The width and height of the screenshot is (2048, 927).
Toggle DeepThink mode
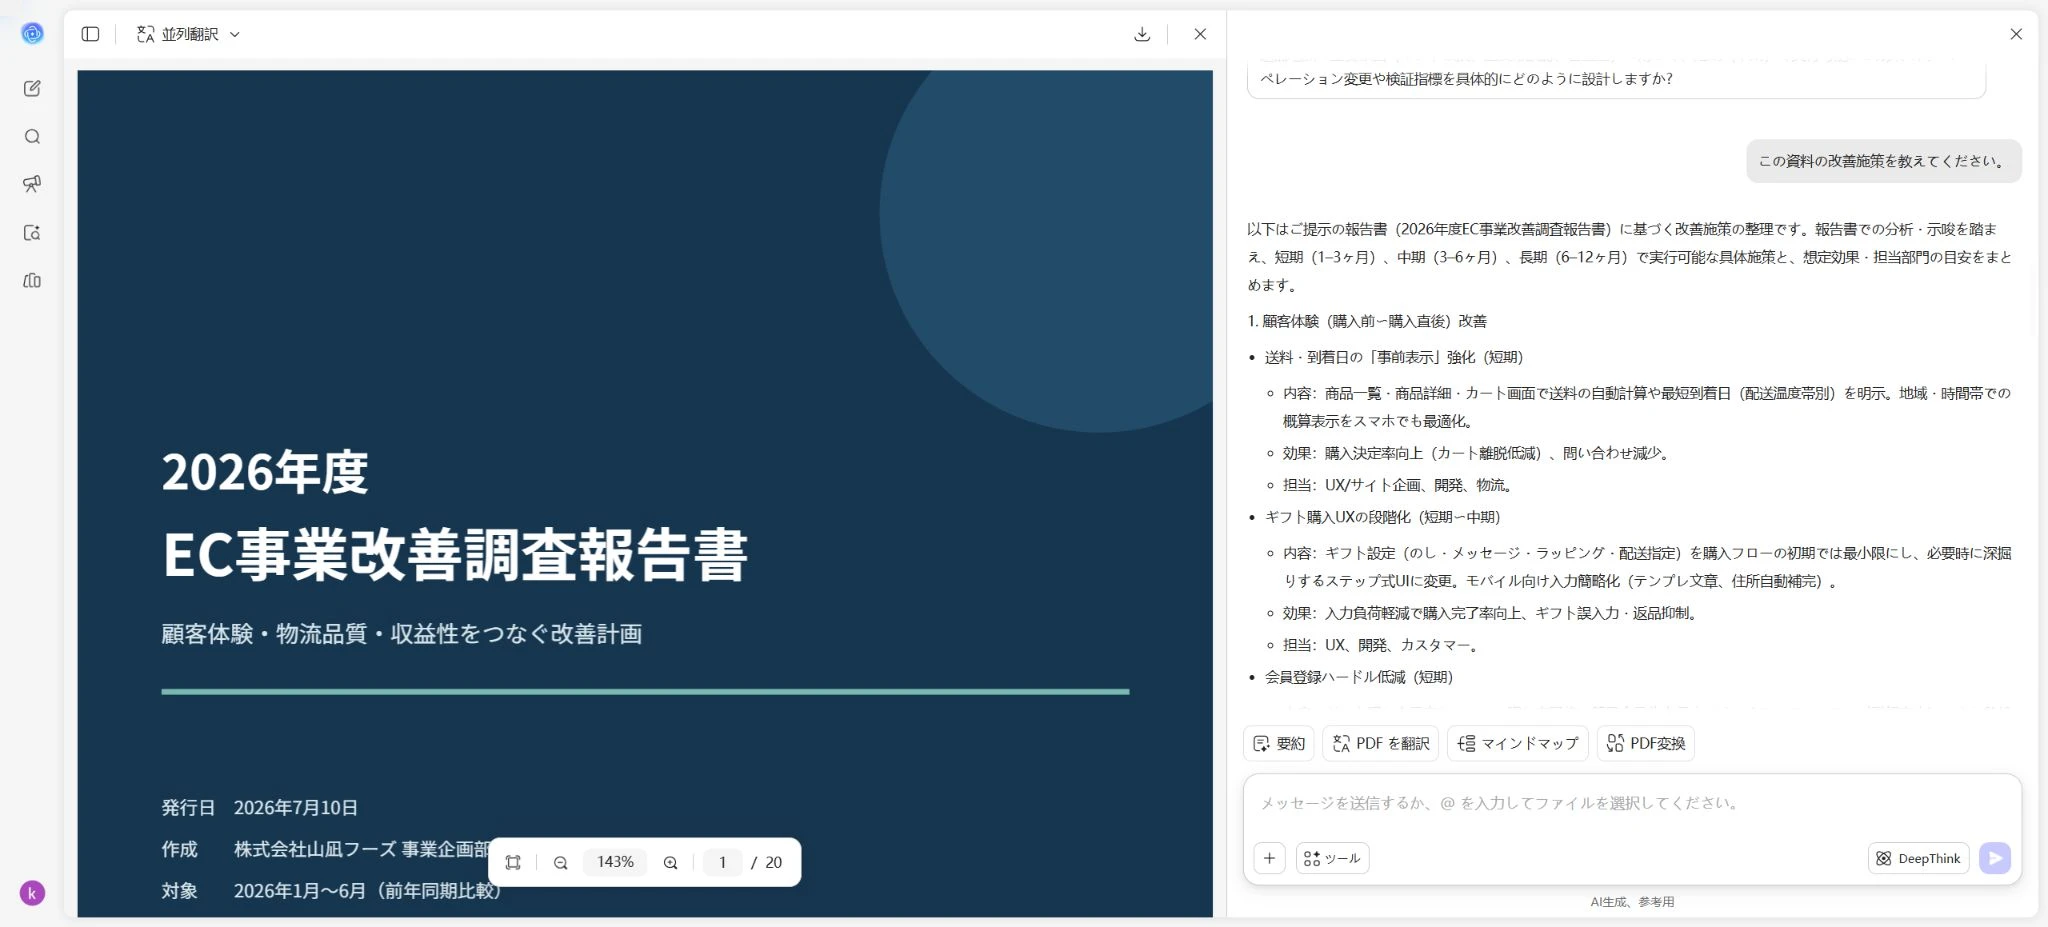(x=1918, y=858)
